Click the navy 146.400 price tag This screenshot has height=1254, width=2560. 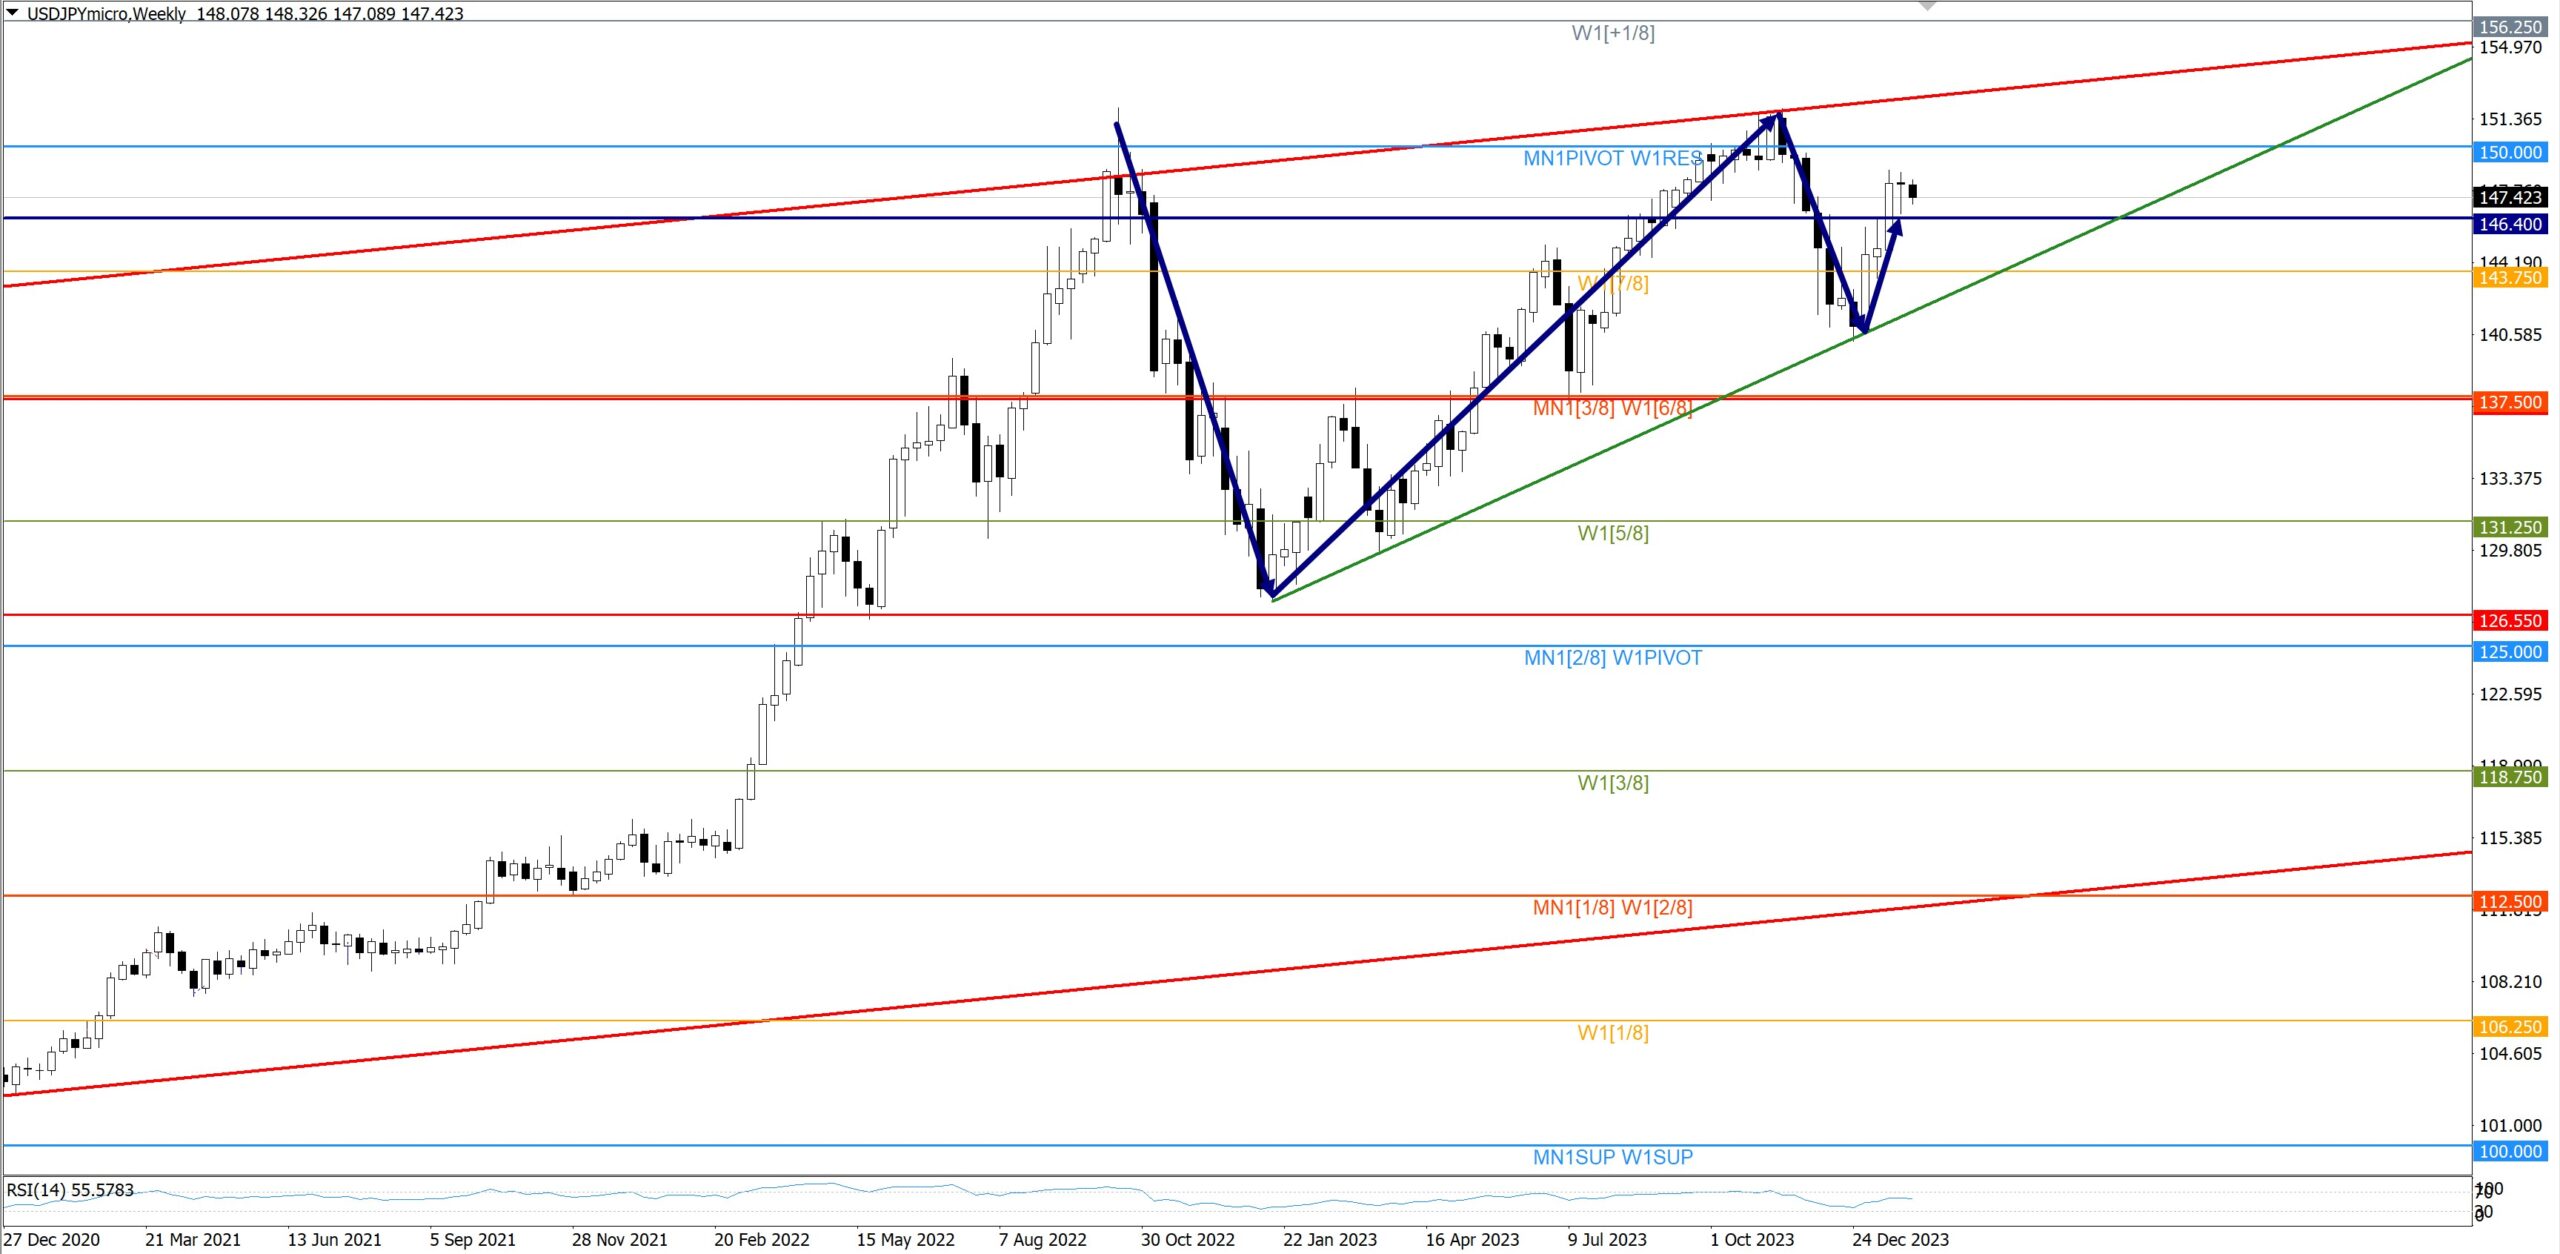(x=2510, y=224)
